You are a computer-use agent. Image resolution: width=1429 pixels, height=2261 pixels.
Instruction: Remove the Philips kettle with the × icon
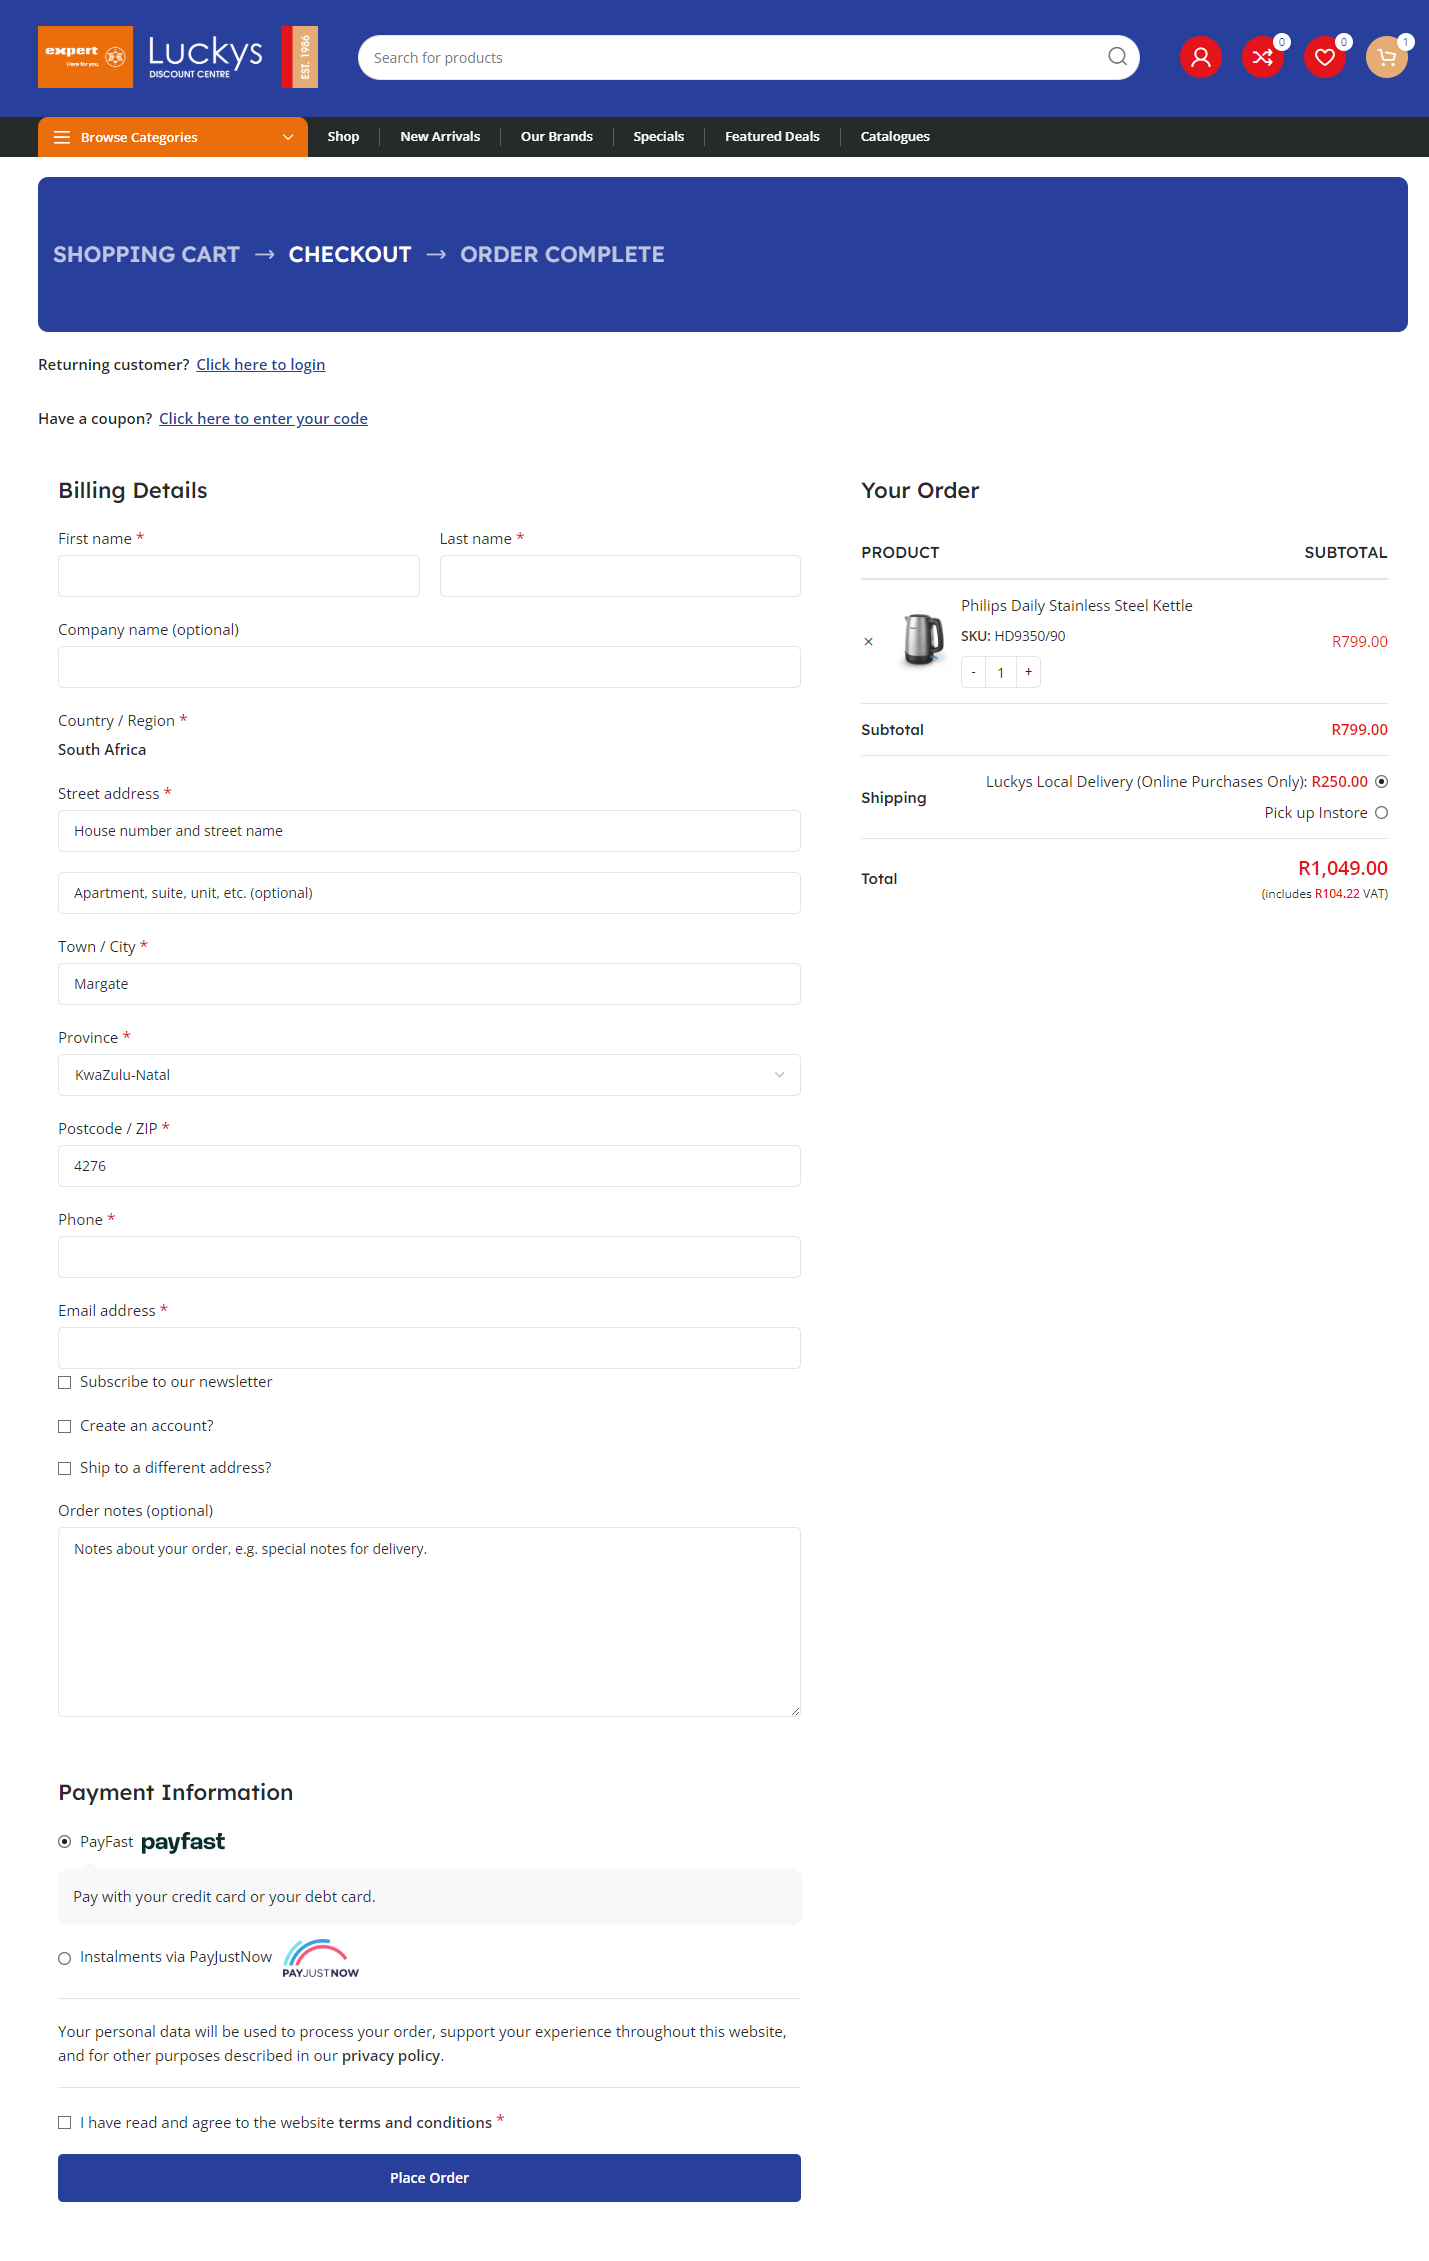869,641
